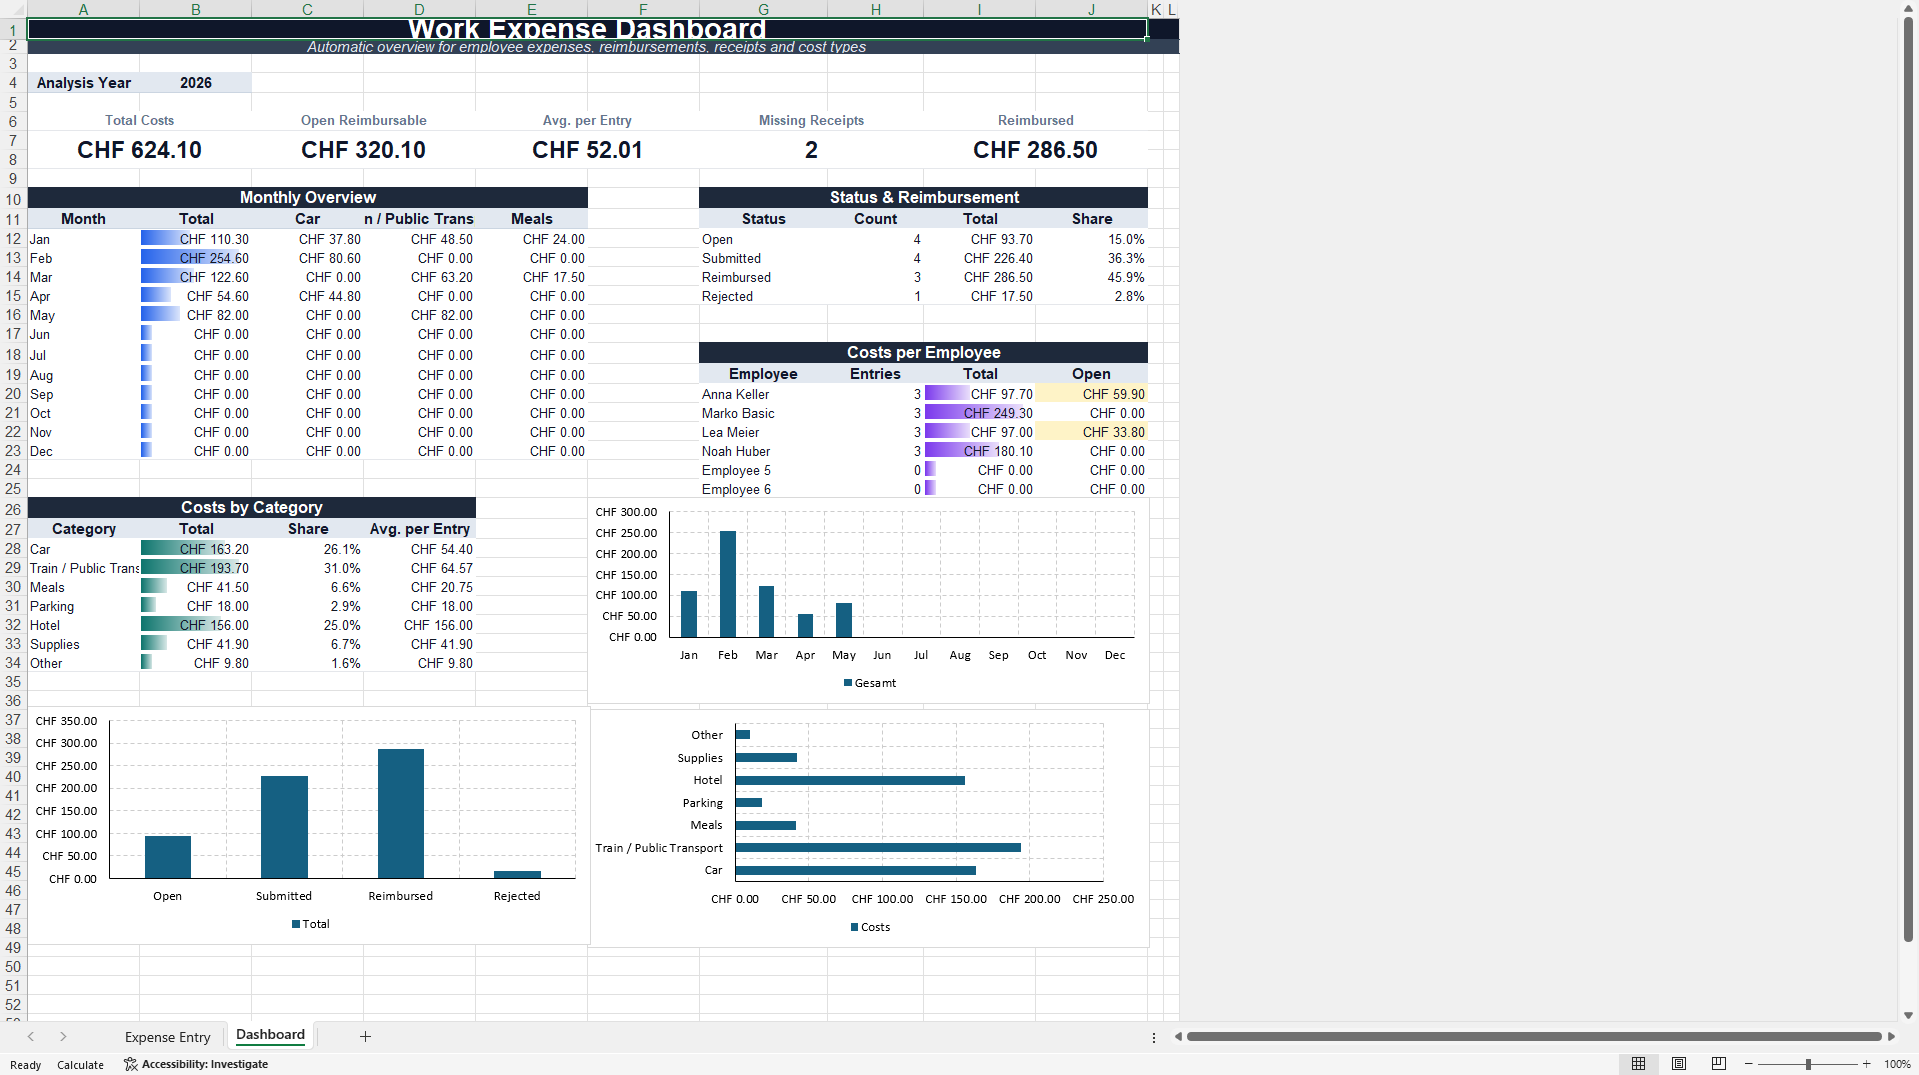Select Supplies avg CHF 41.90 cell
Viewport: 1919px width, 1075px height.
(419, 644)
